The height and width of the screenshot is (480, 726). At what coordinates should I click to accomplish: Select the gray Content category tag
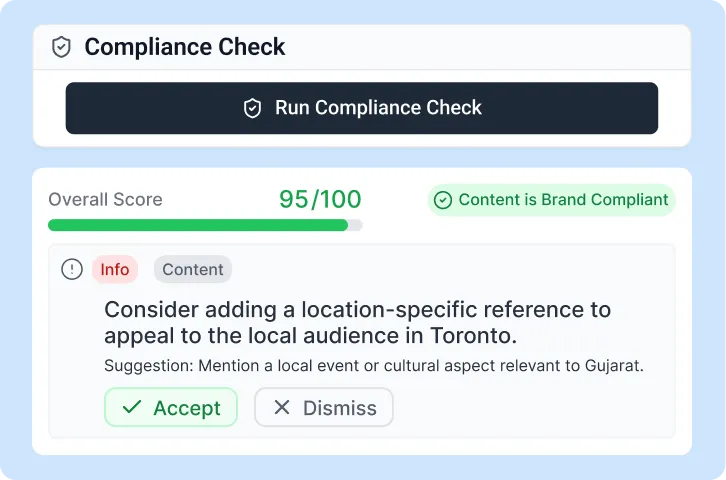point(193,269)
